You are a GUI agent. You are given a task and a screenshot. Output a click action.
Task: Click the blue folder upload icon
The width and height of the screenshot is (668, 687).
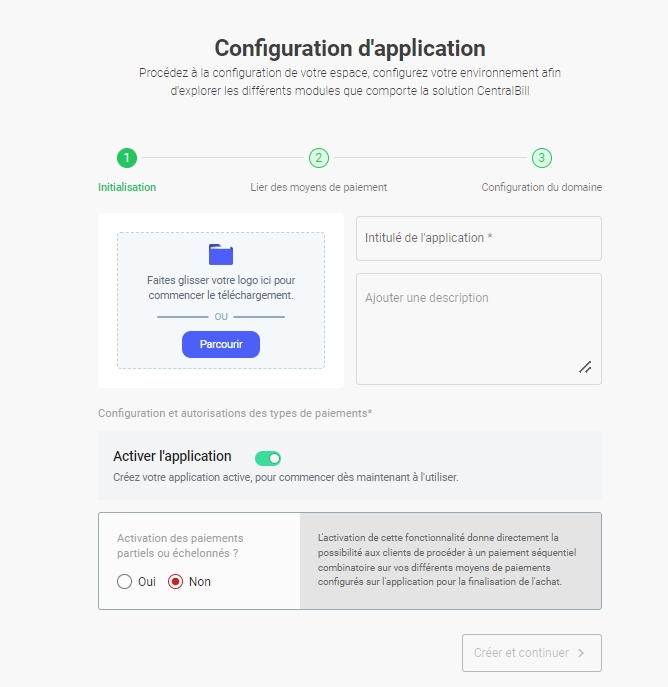(x=220, y=254)
